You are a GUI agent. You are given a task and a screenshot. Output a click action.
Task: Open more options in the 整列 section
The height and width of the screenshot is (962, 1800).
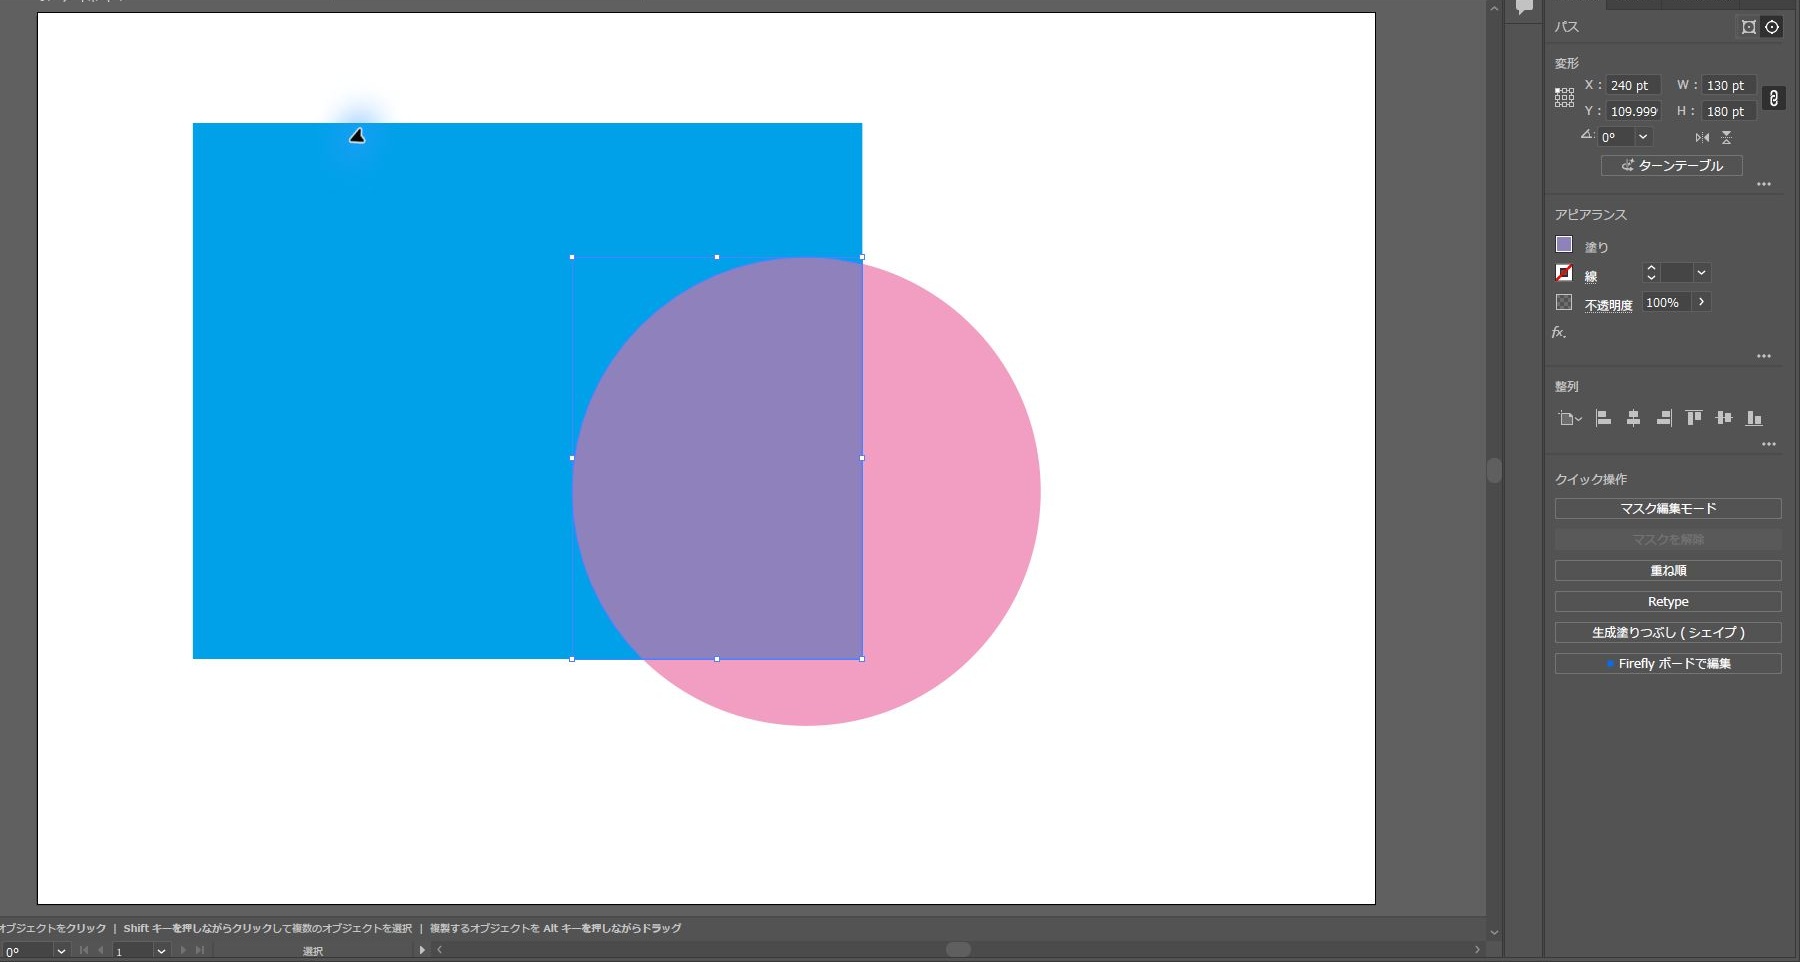pyautogui.click(x=1769, y=444)
